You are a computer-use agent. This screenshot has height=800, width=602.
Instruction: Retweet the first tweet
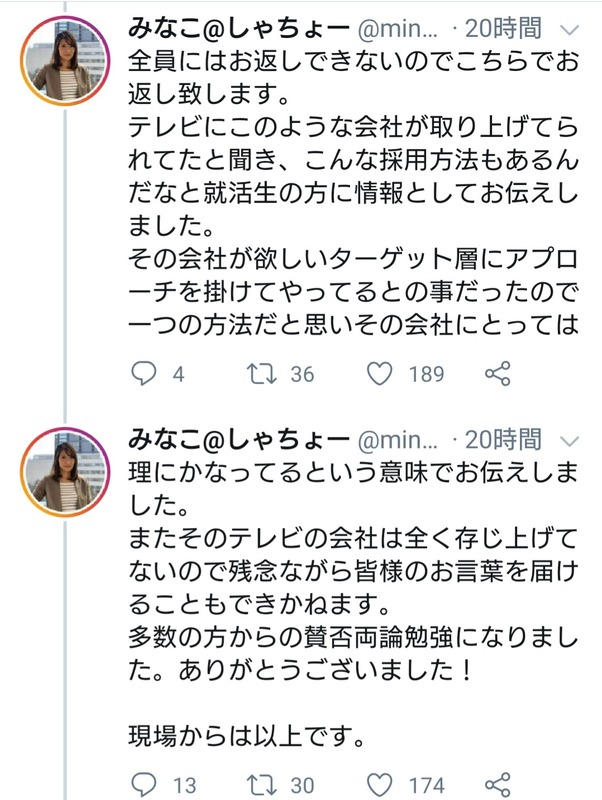click(262, 374)
